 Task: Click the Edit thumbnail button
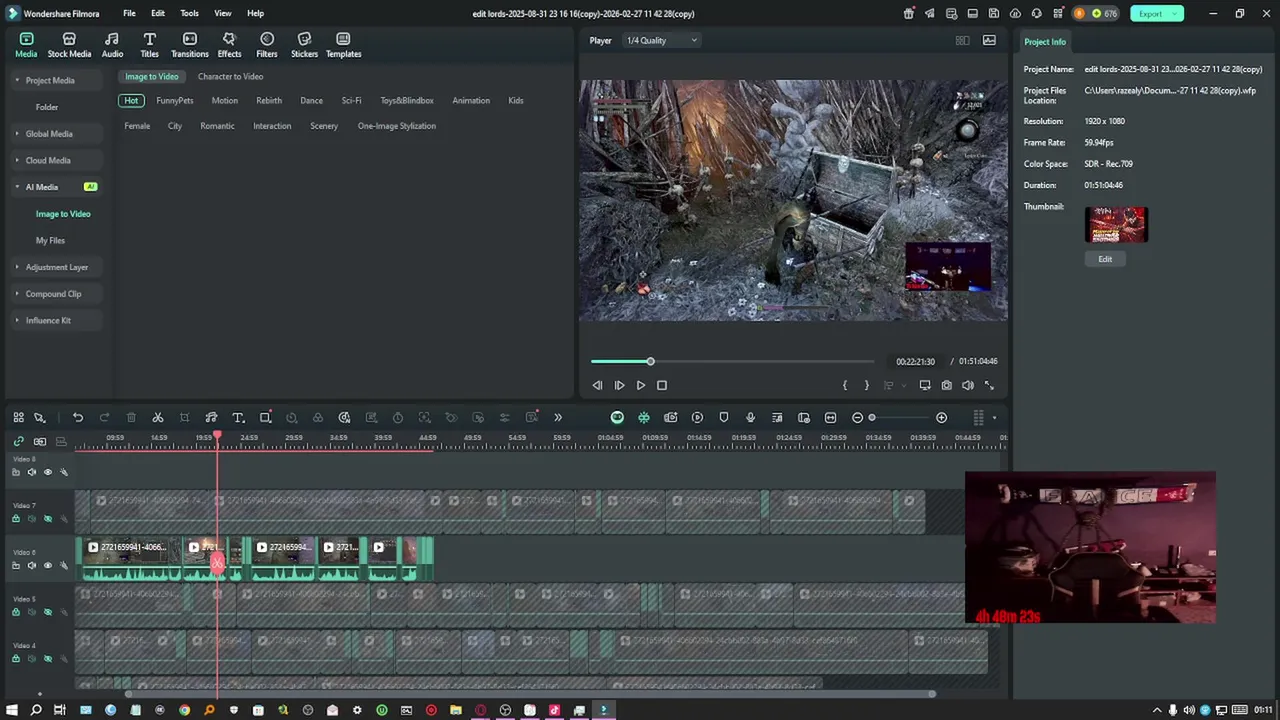[x=1105, y=259]
